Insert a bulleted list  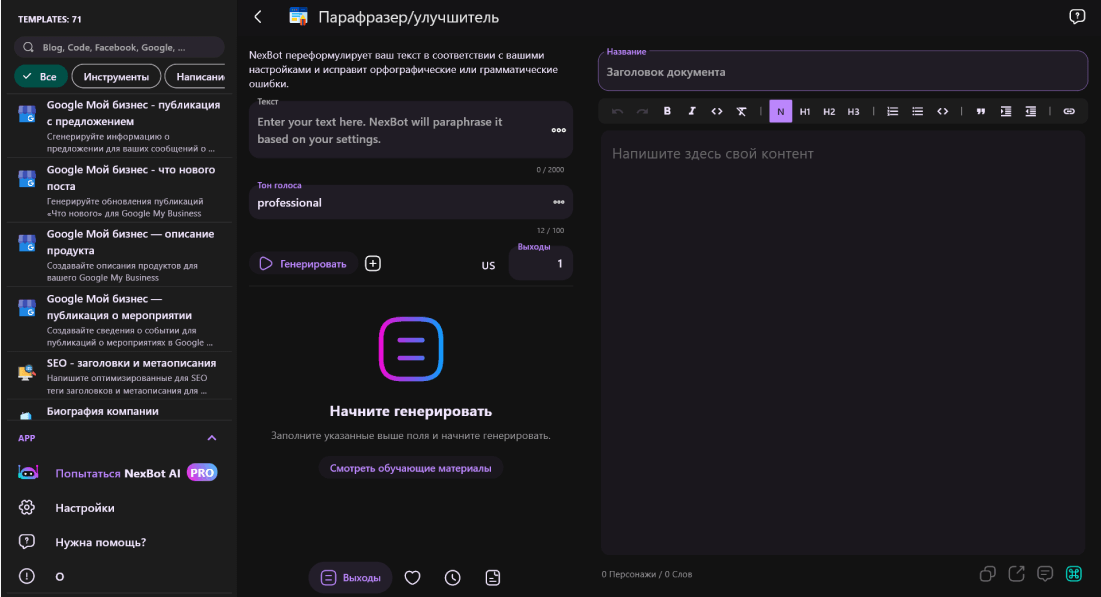(917, 111)
